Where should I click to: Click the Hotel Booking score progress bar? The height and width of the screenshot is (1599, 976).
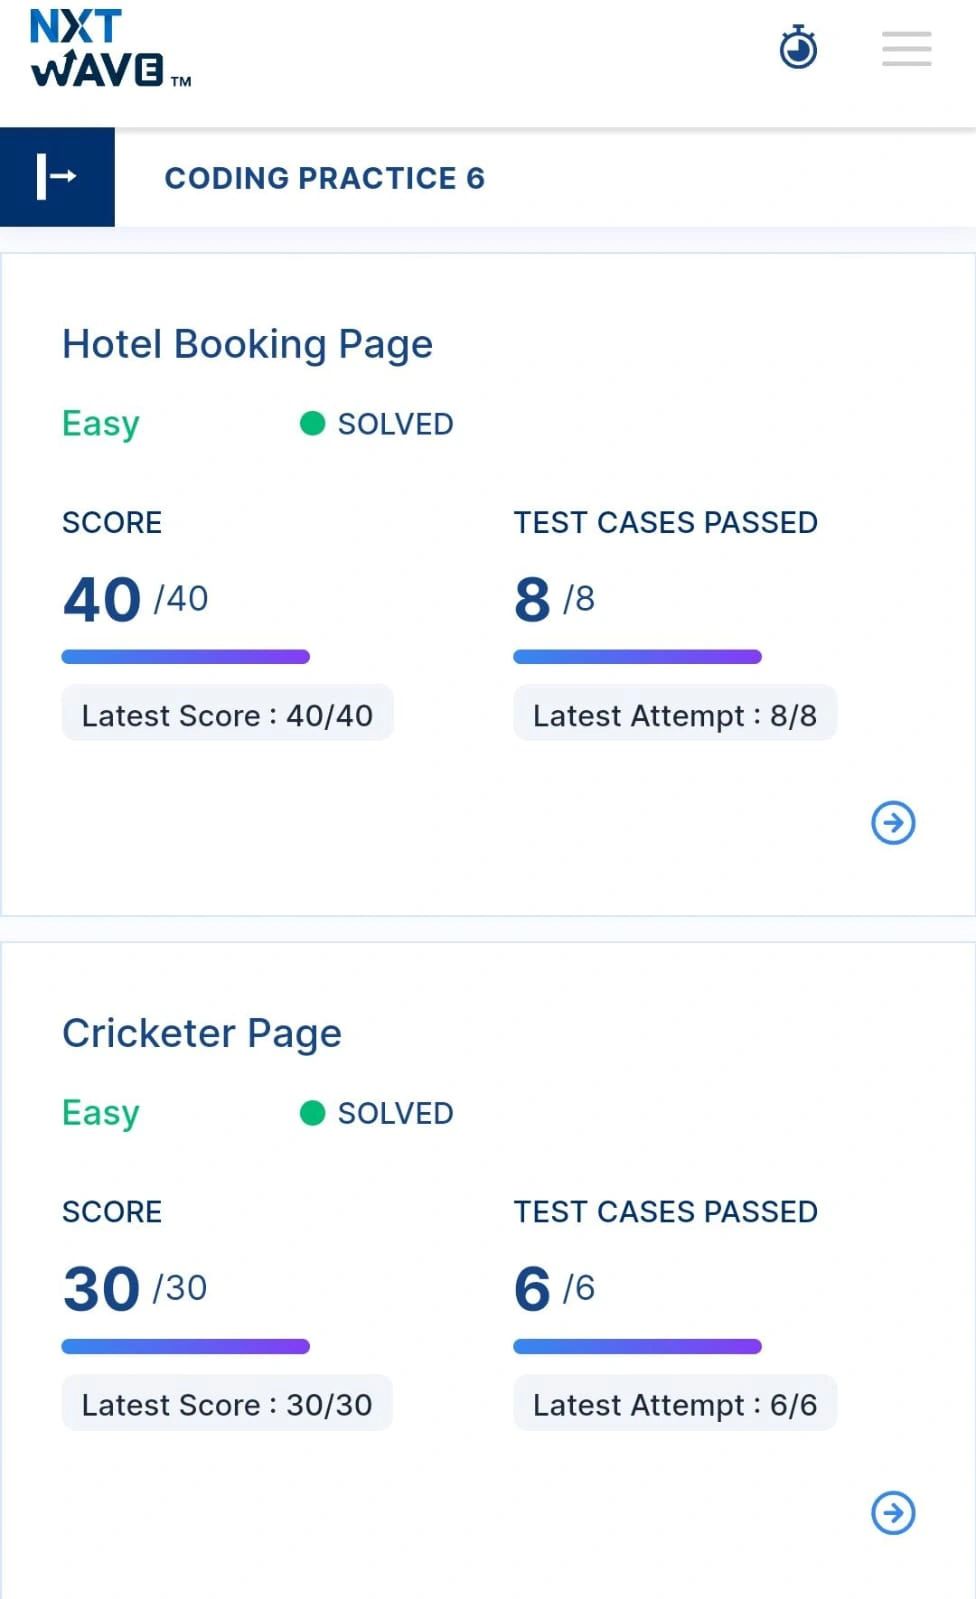186,657
